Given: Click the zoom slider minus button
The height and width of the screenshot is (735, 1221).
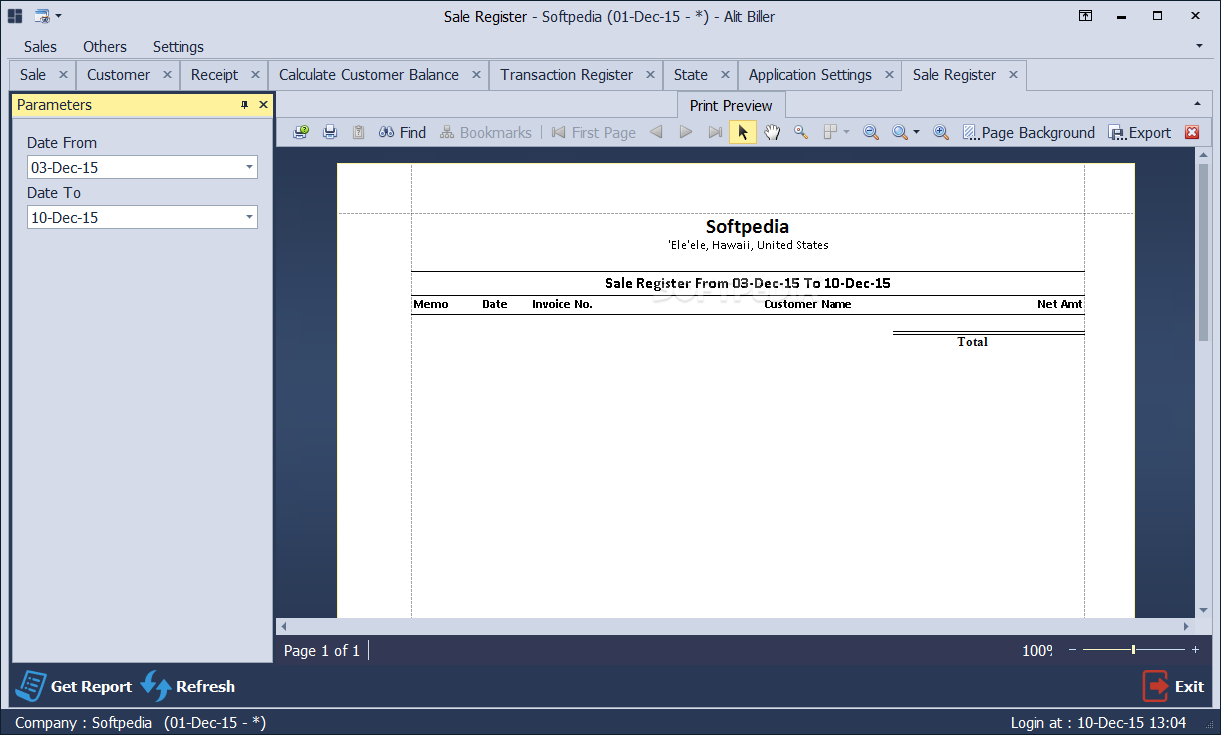Looking at the screenshot, I should point(1073,650).
